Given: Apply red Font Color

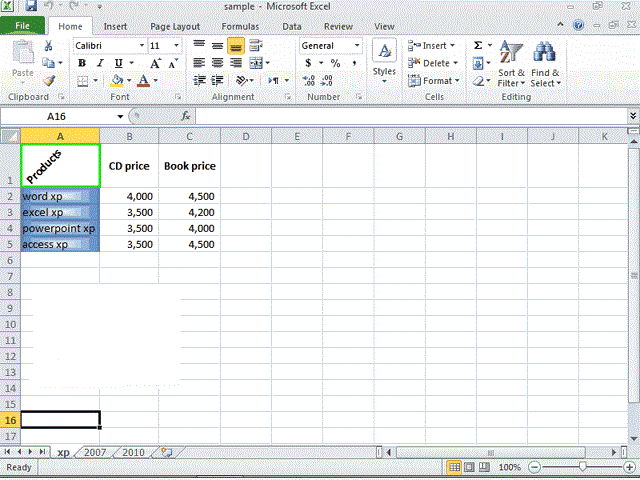Looking at the screenshot, I should click(143, 81).
